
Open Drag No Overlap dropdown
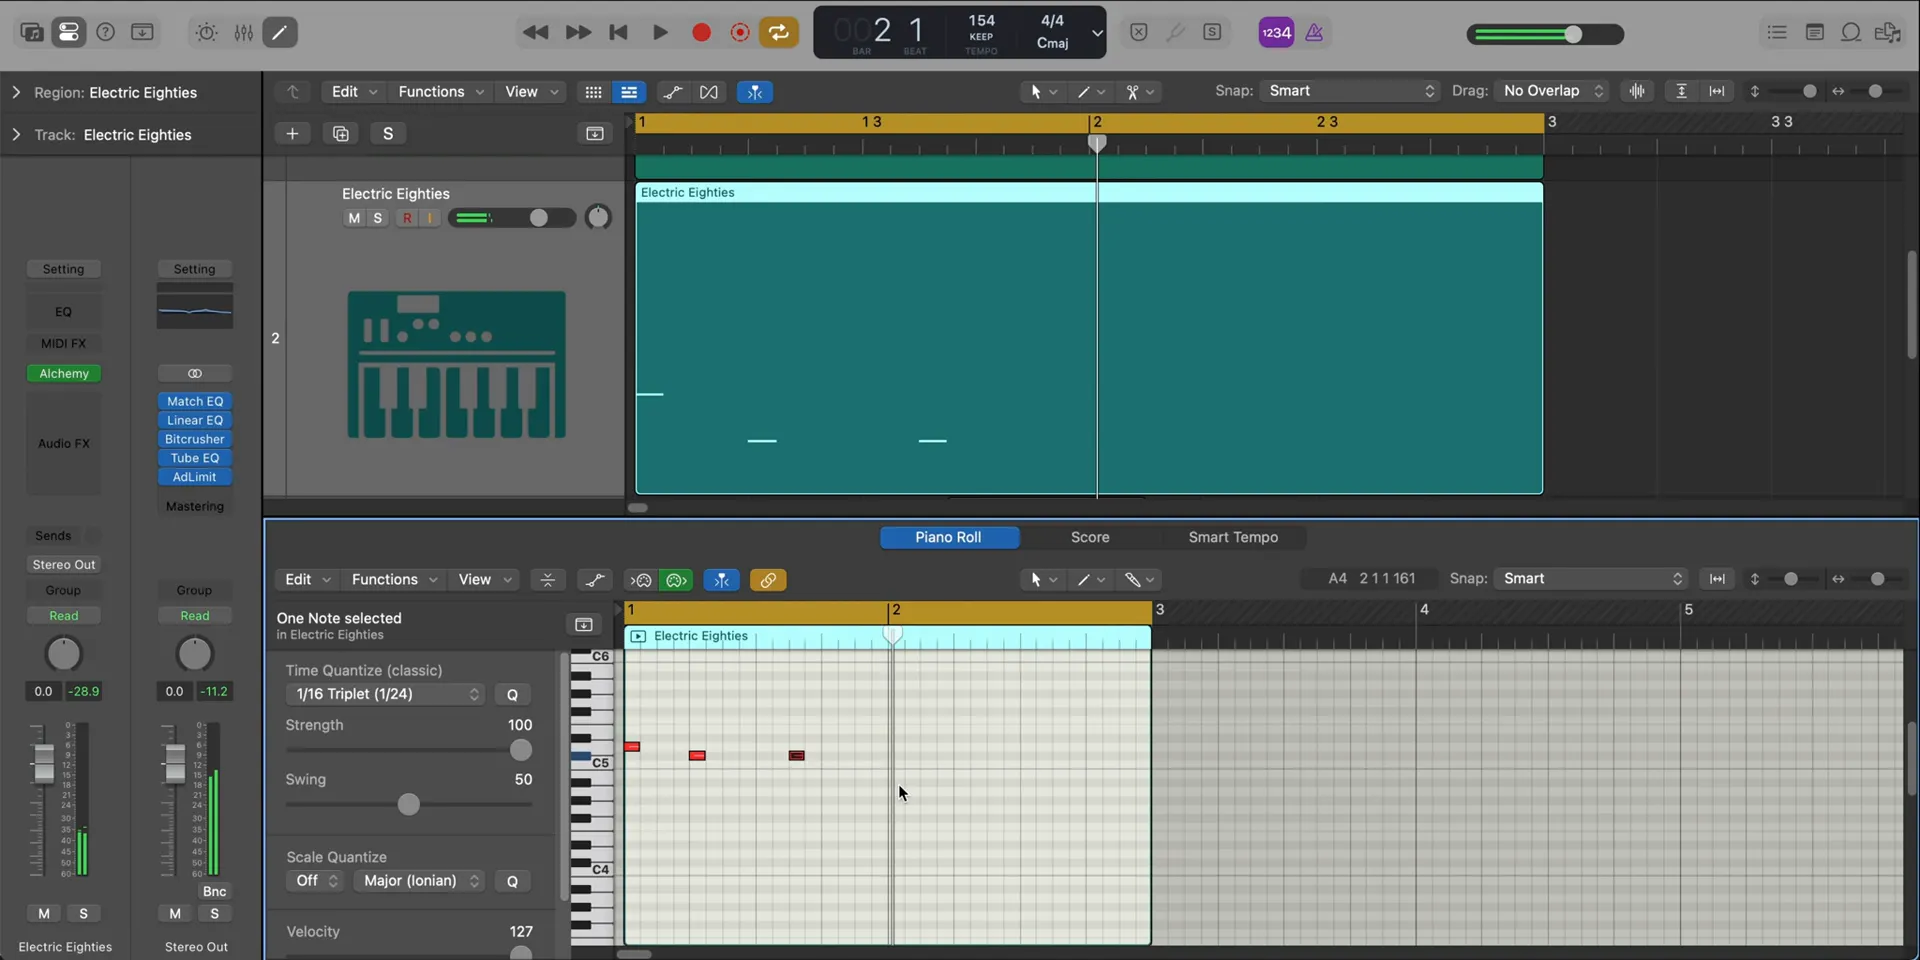tap(1552, 91)
